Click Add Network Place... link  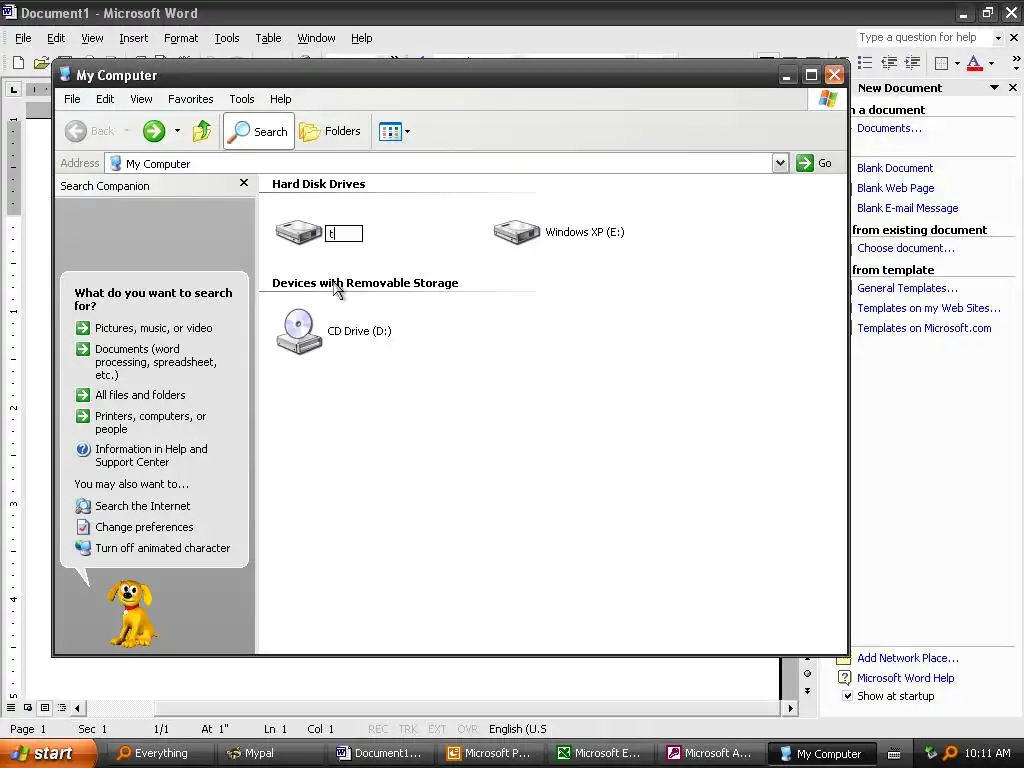click(908, 658)
